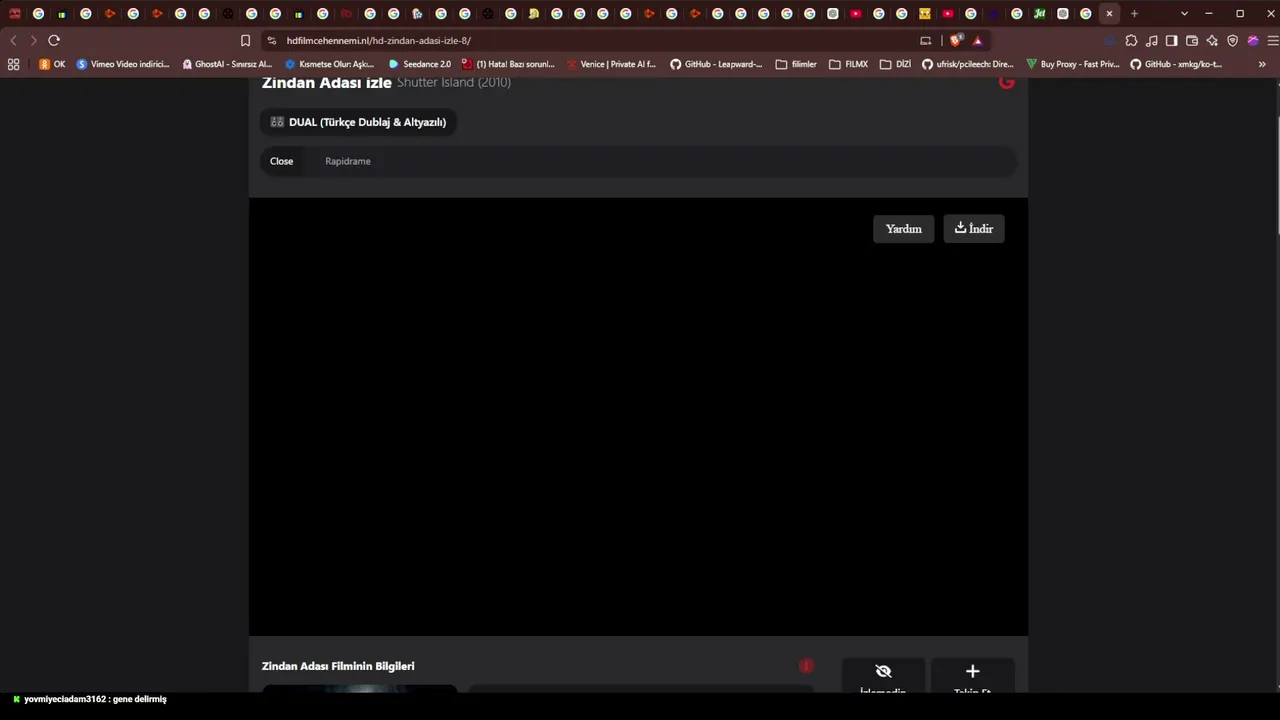Open the apps grid icon in bookmarks bar
Image resolution: width=1280 pixels, height=720 pixels.
[13, 64]
